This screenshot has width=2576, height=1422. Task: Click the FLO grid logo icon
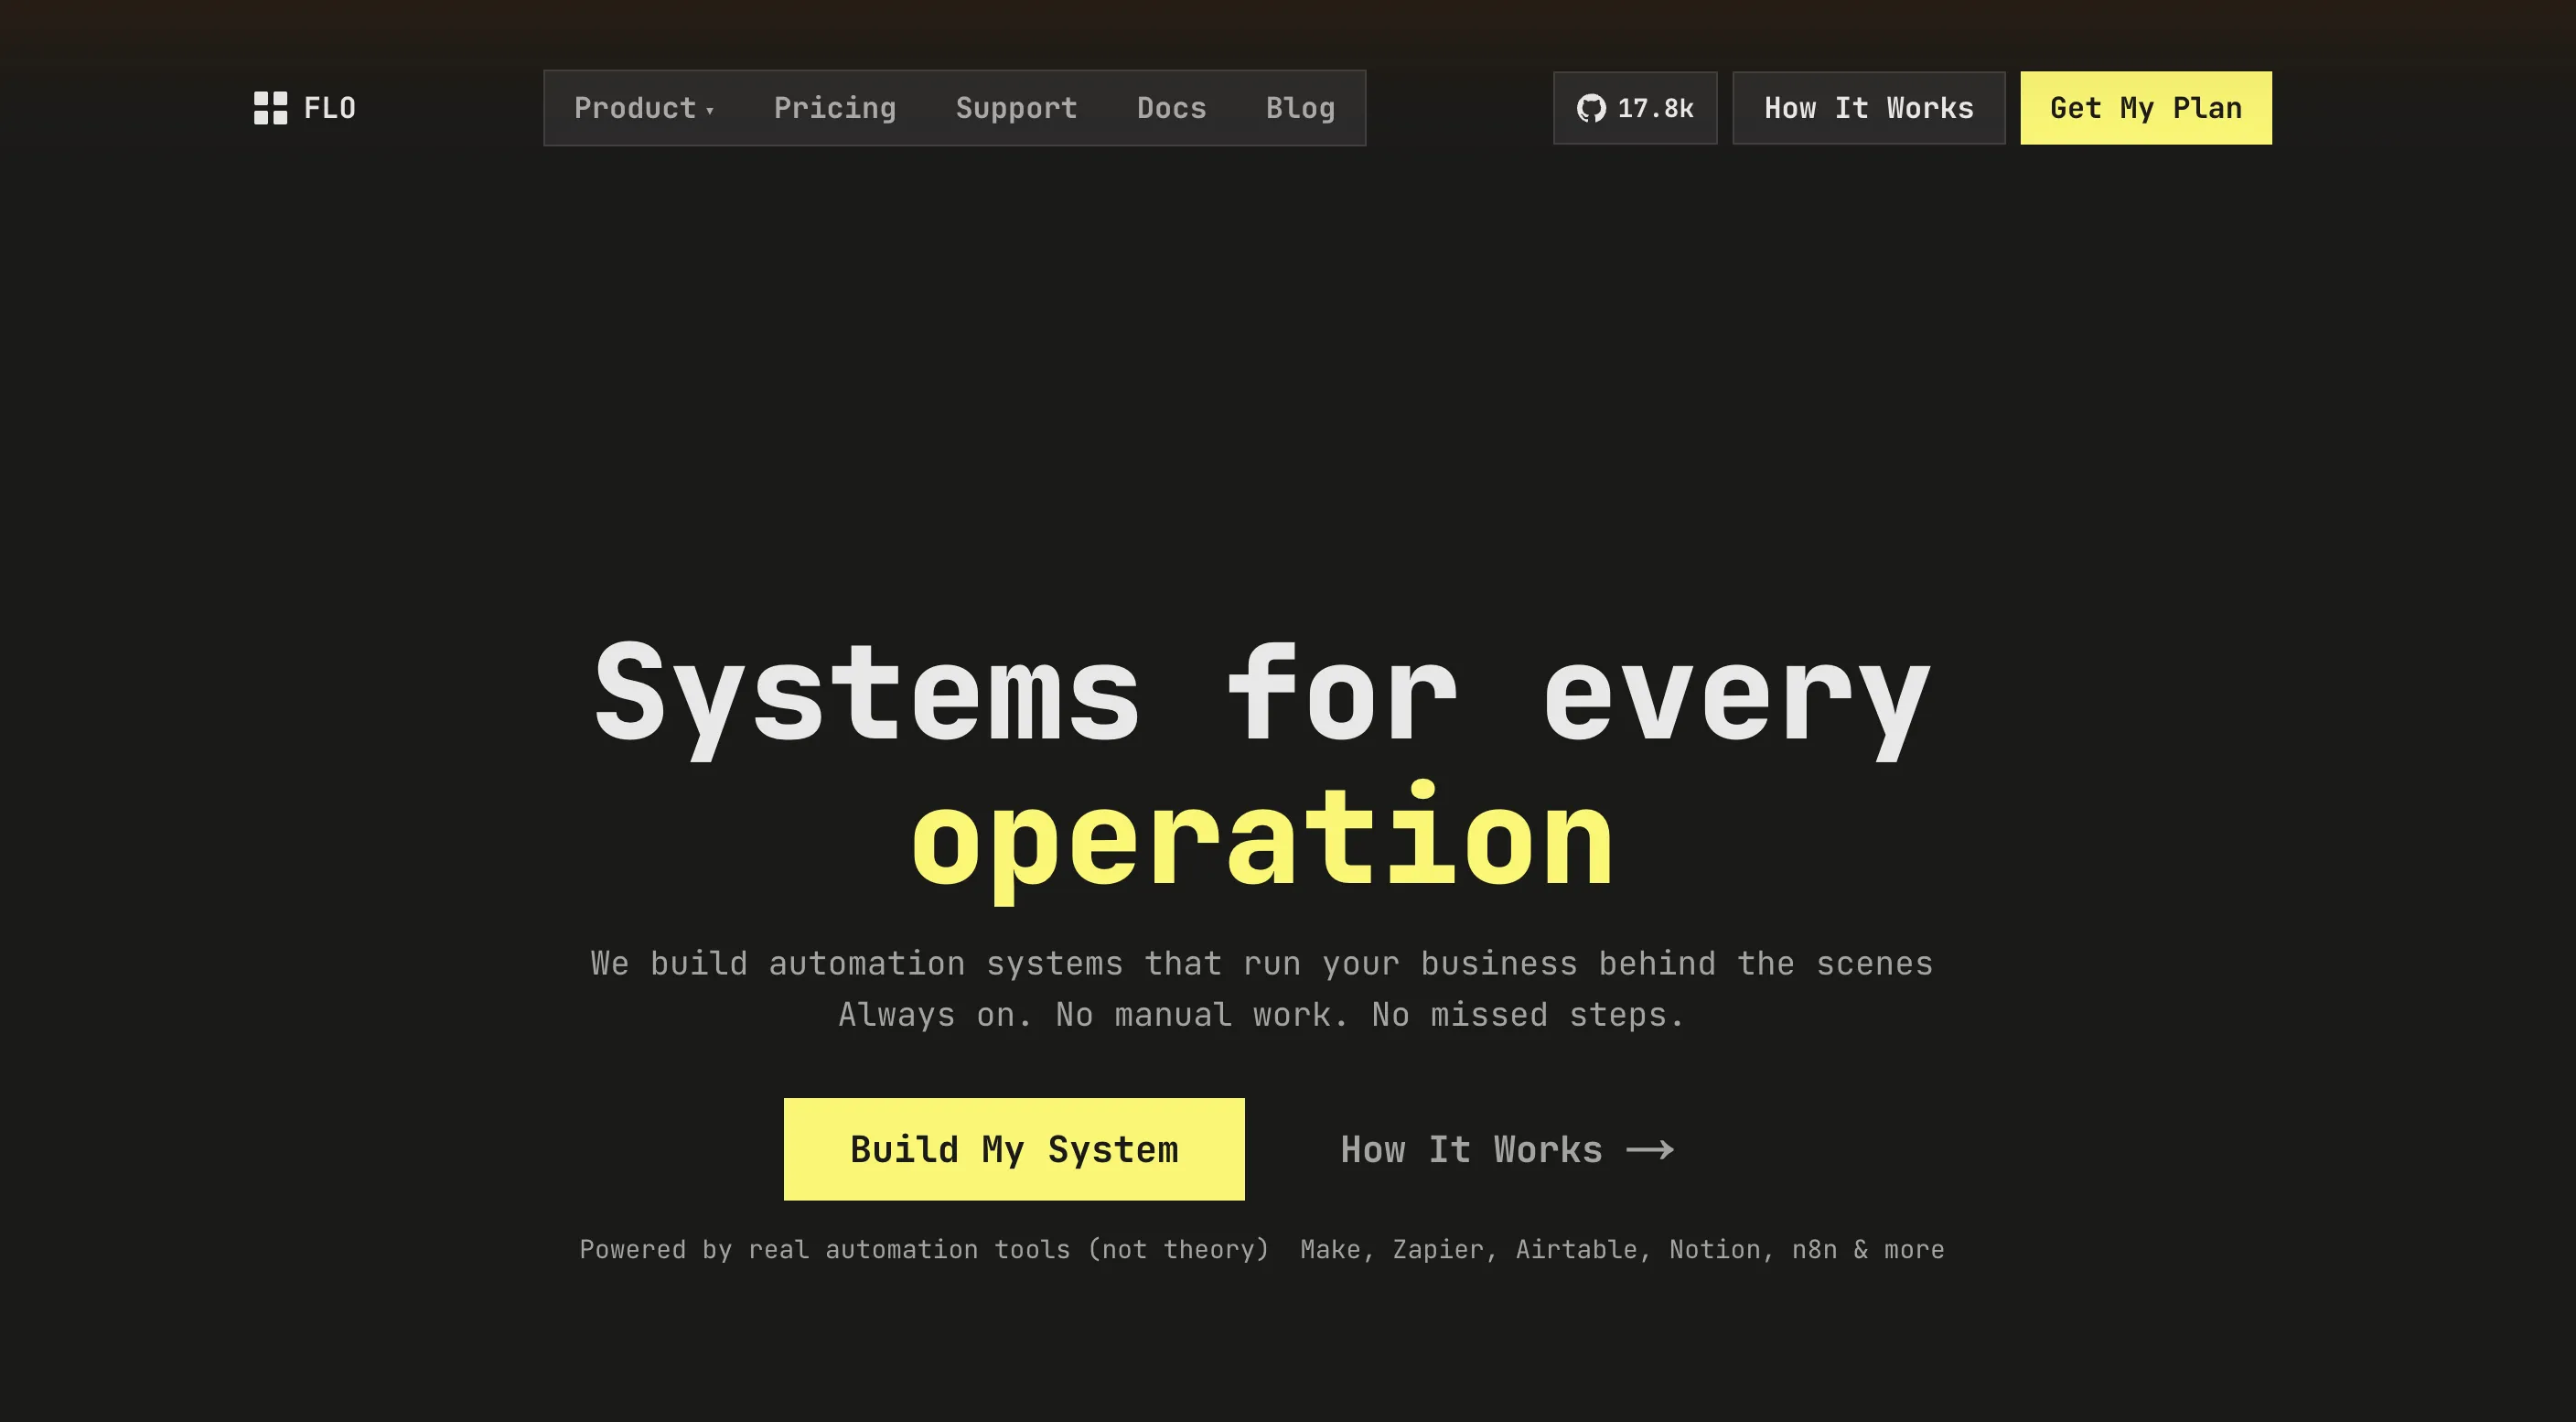(x=270, y=108)
